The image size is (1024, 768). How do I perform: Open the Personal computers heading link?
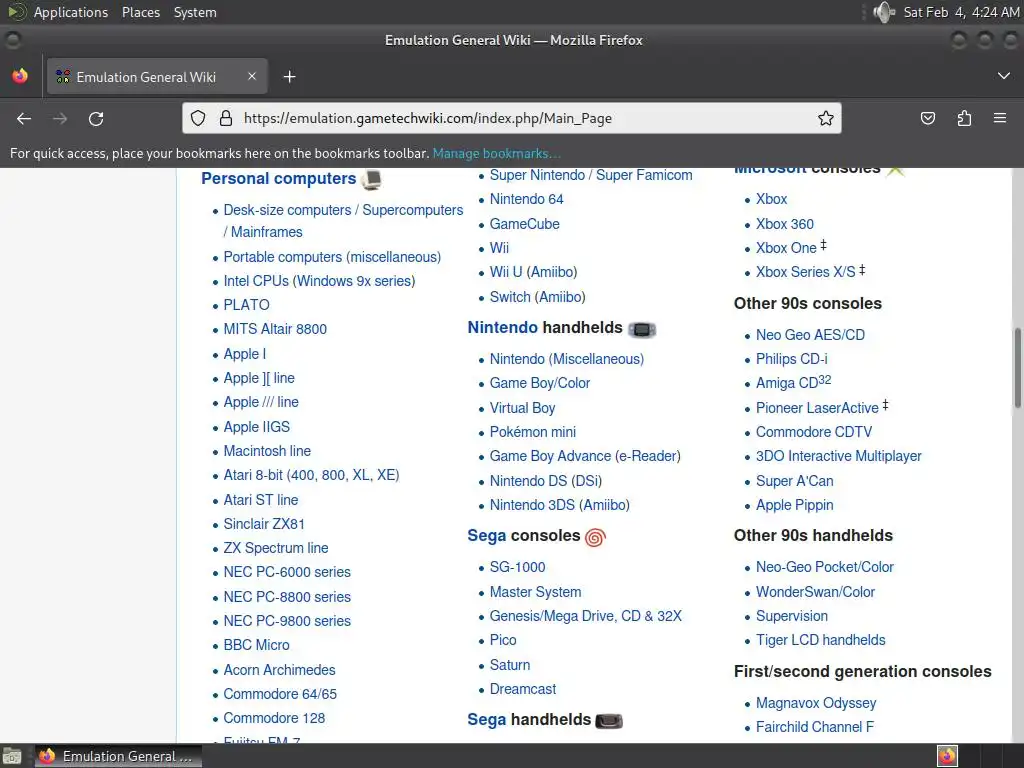click(279, 178)
